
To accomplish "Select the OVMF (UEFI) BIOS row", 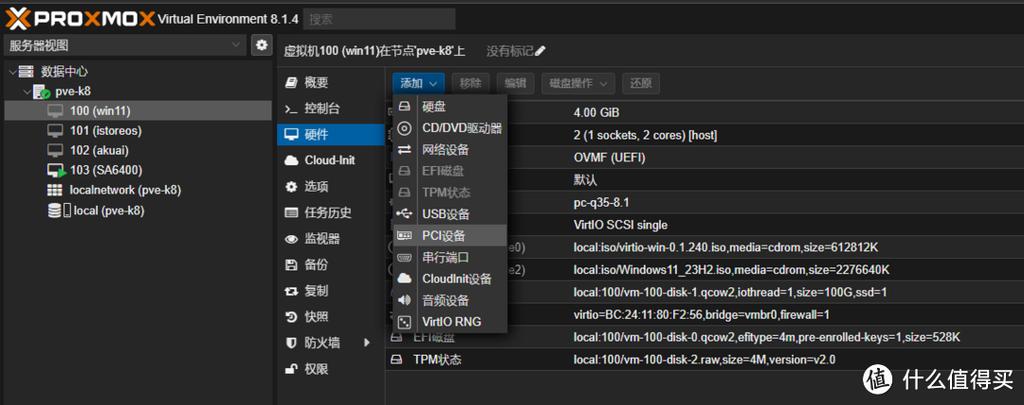I will tap(705, 158).
